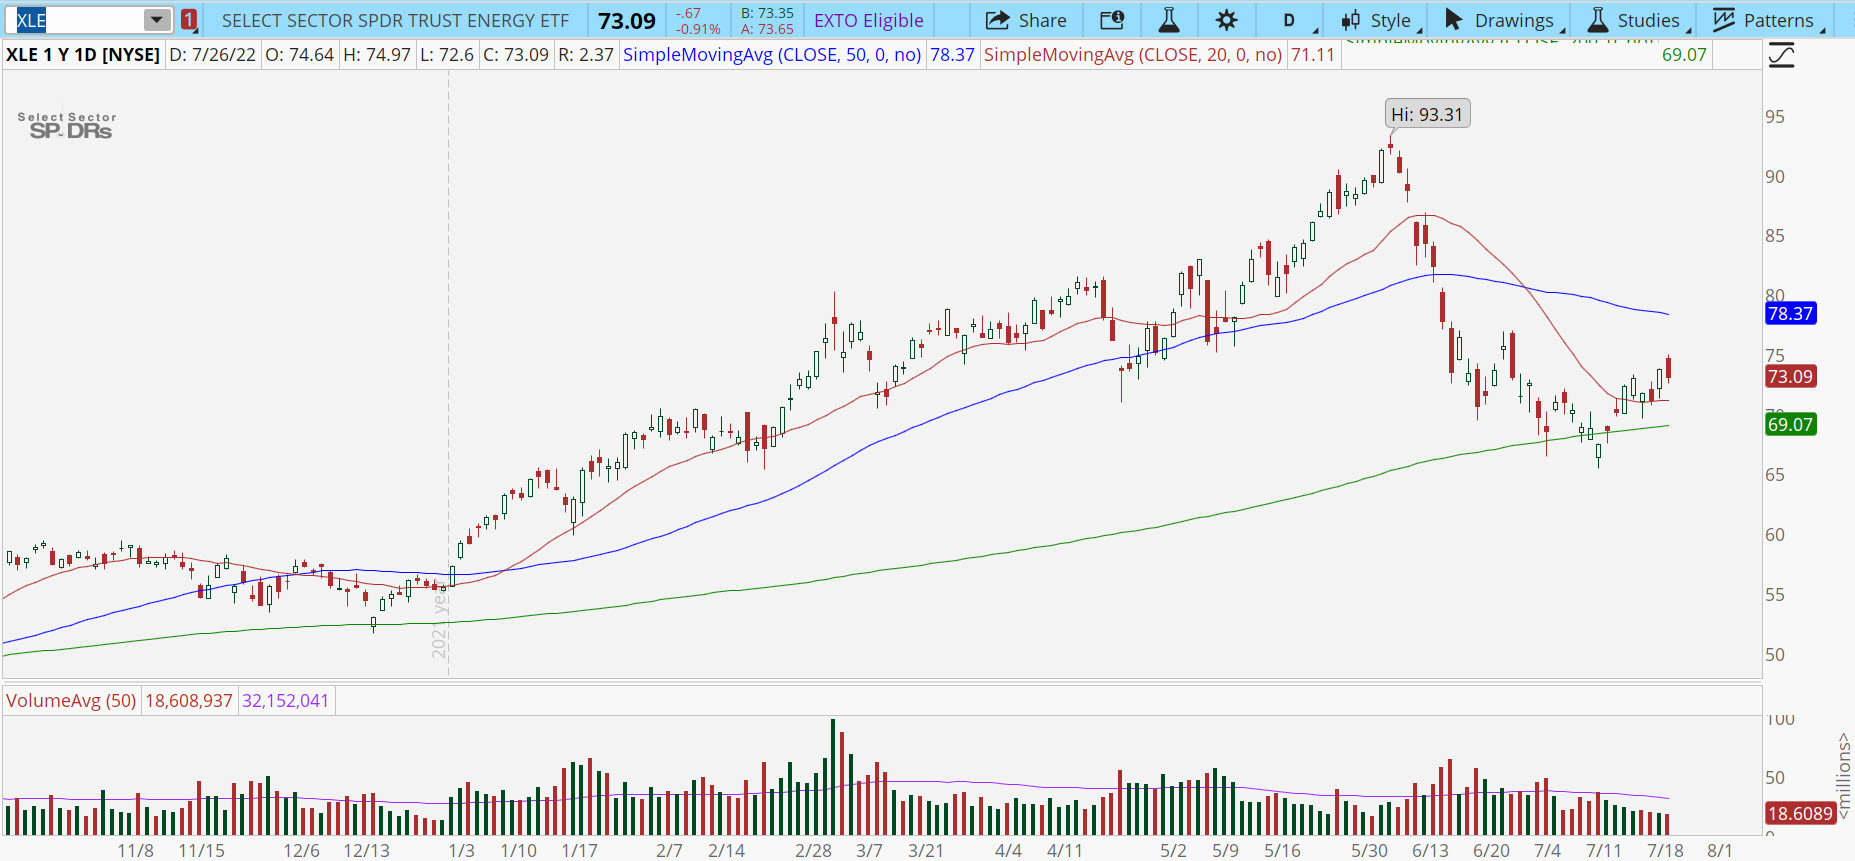Click the EXTO Eligible label
This screenshot has width=1855, height=861.
869,20
